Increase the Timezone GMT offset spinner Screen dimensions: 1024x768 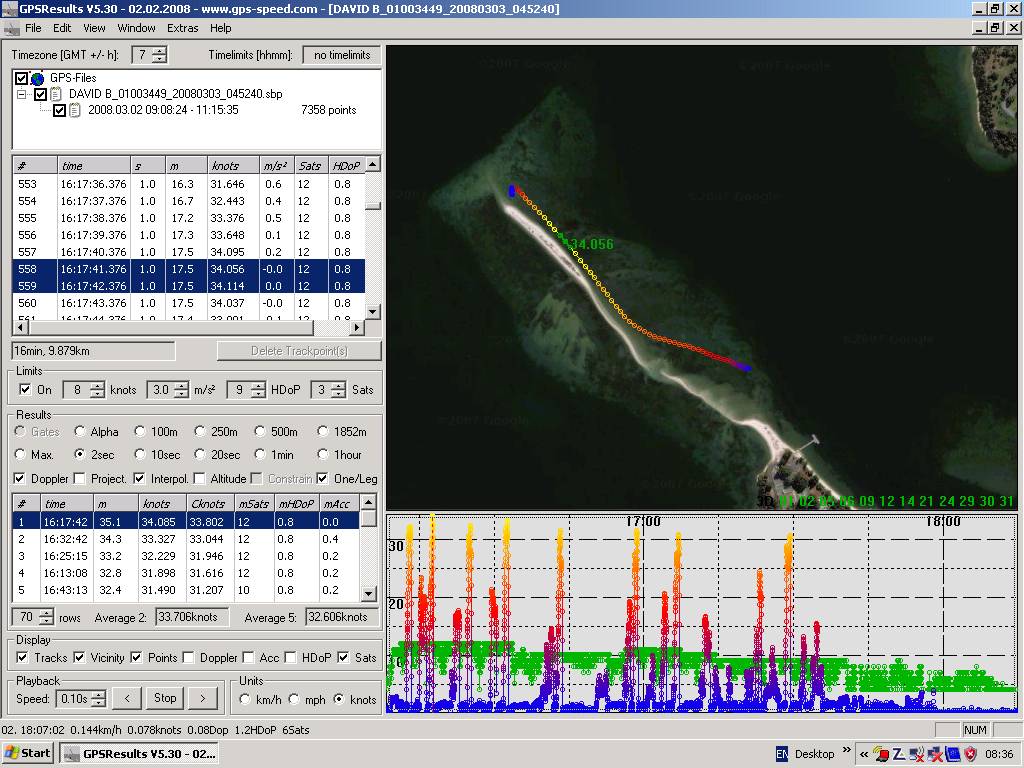click(x=160, y=51)
